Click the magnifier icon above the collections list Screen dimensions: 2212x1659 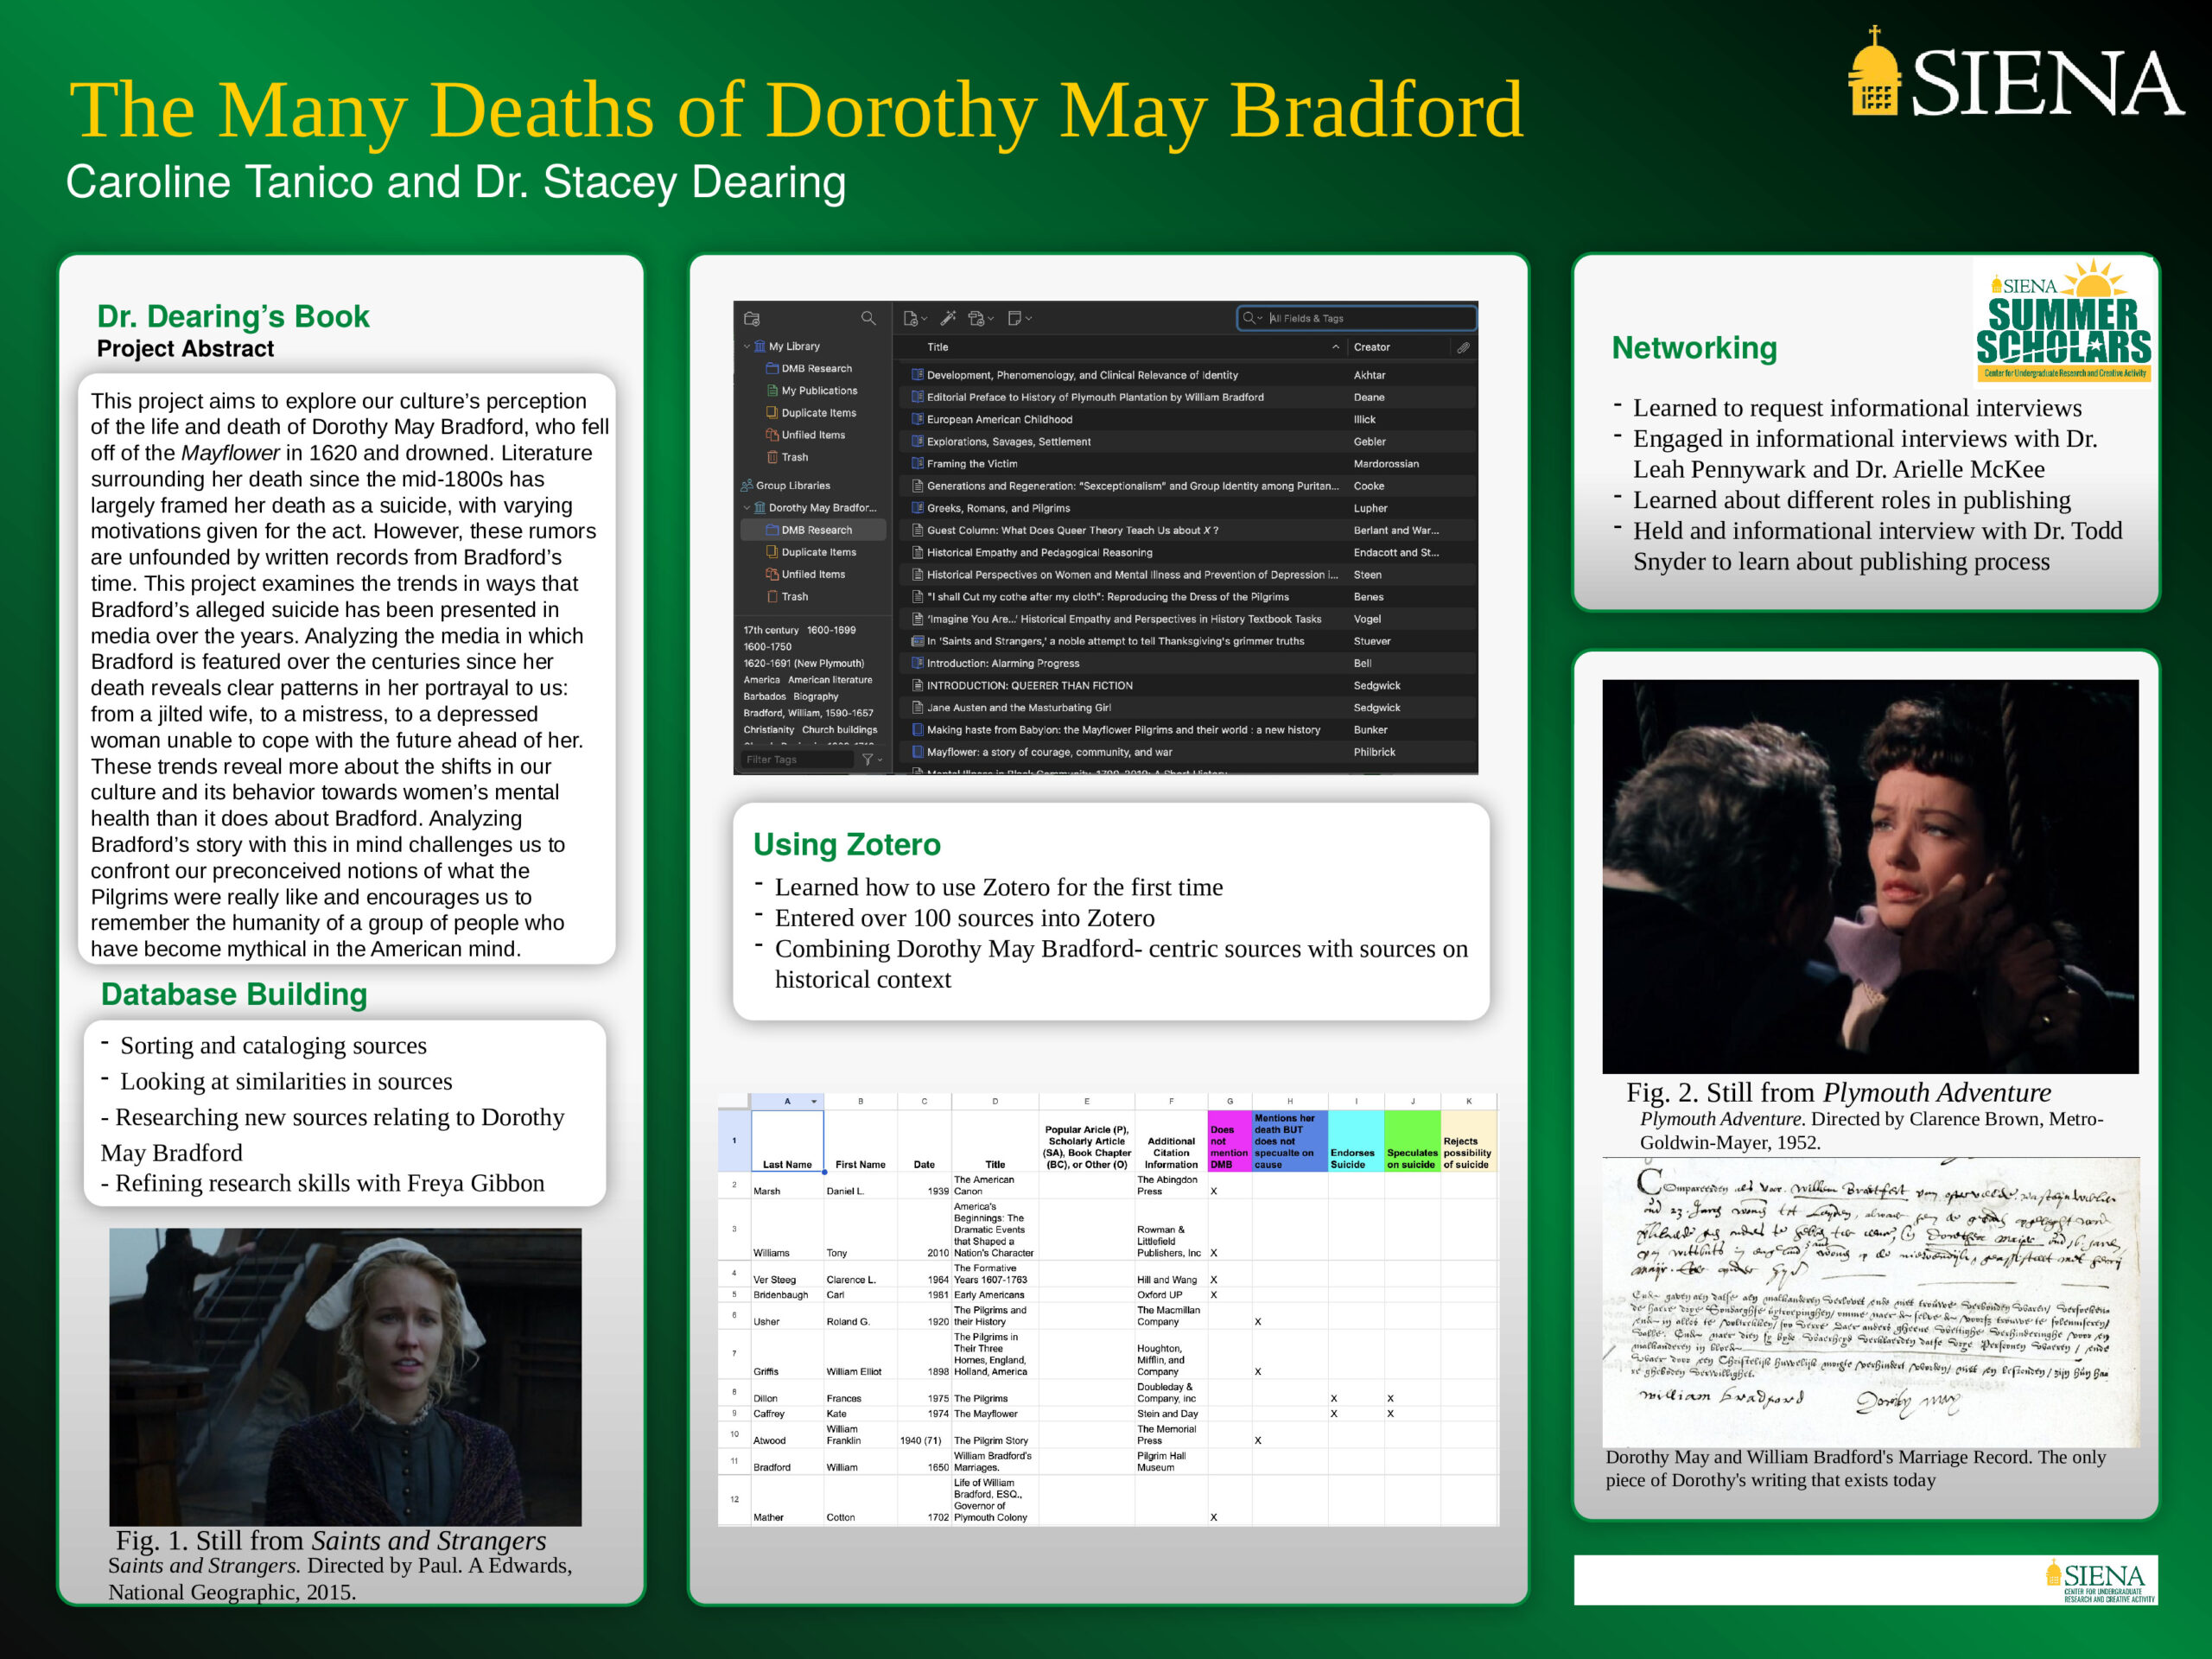868,318
